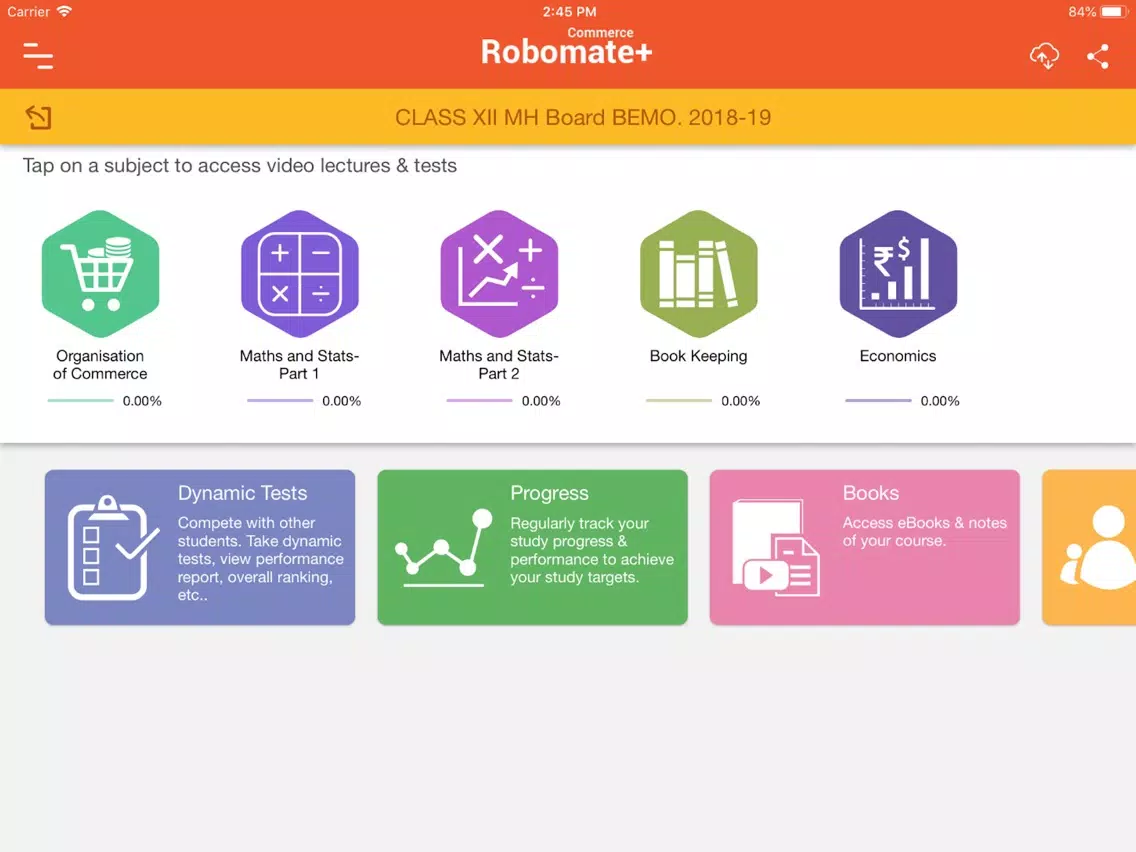Open the hamburger menu icon
This screenshot has width=1136, height=852.
(38, 56)
